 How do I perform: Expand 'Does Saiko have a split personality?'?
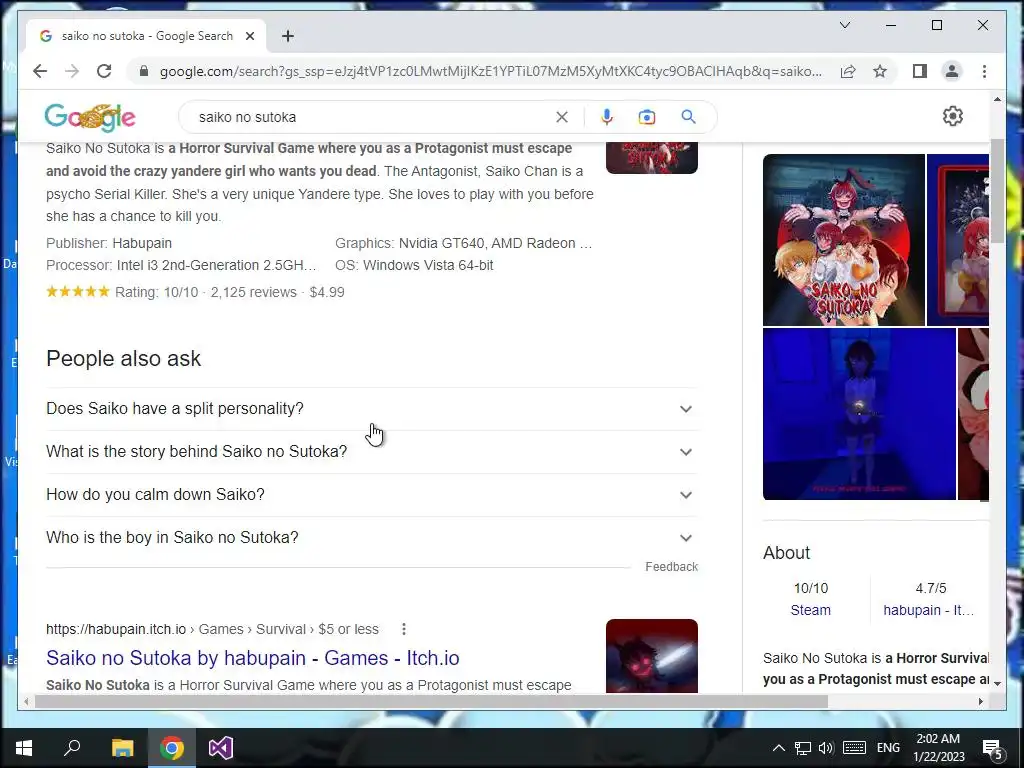tap(372, 409)
